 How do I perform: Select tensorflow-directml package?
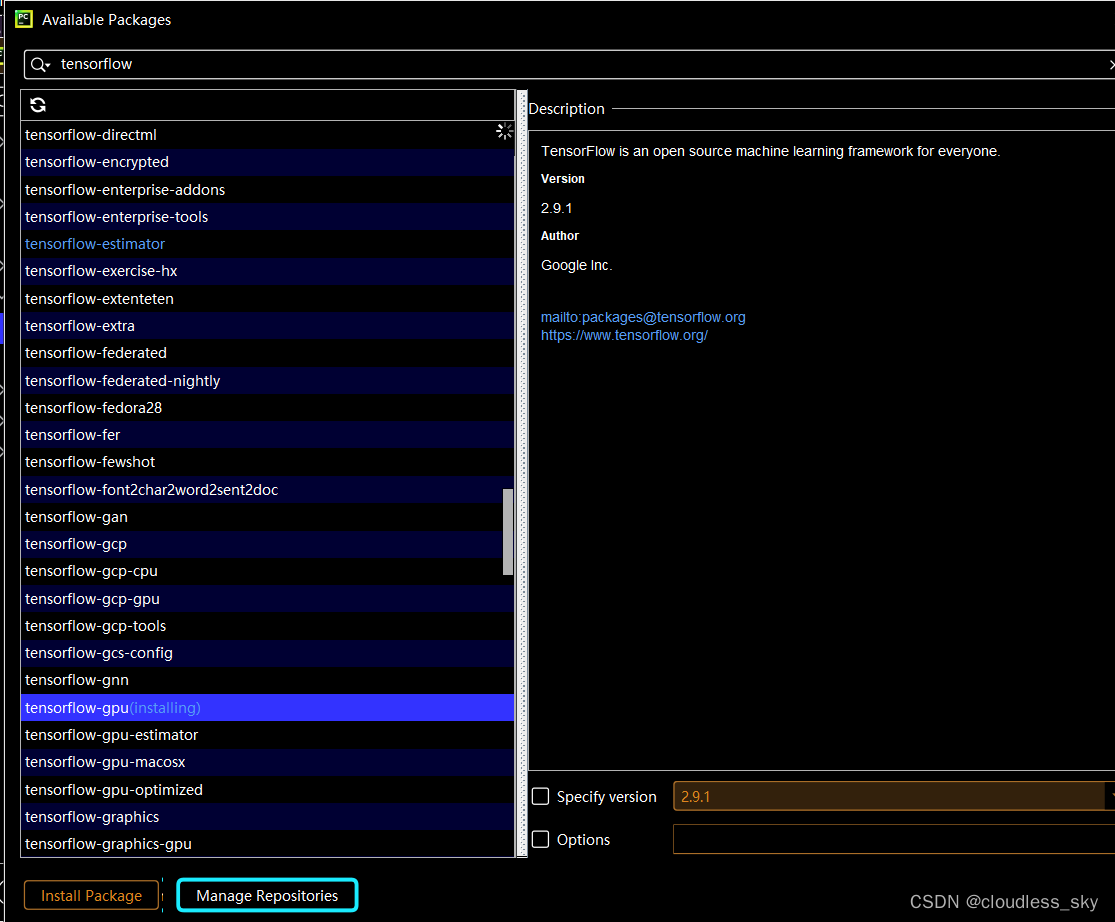[x=267, y=135]
